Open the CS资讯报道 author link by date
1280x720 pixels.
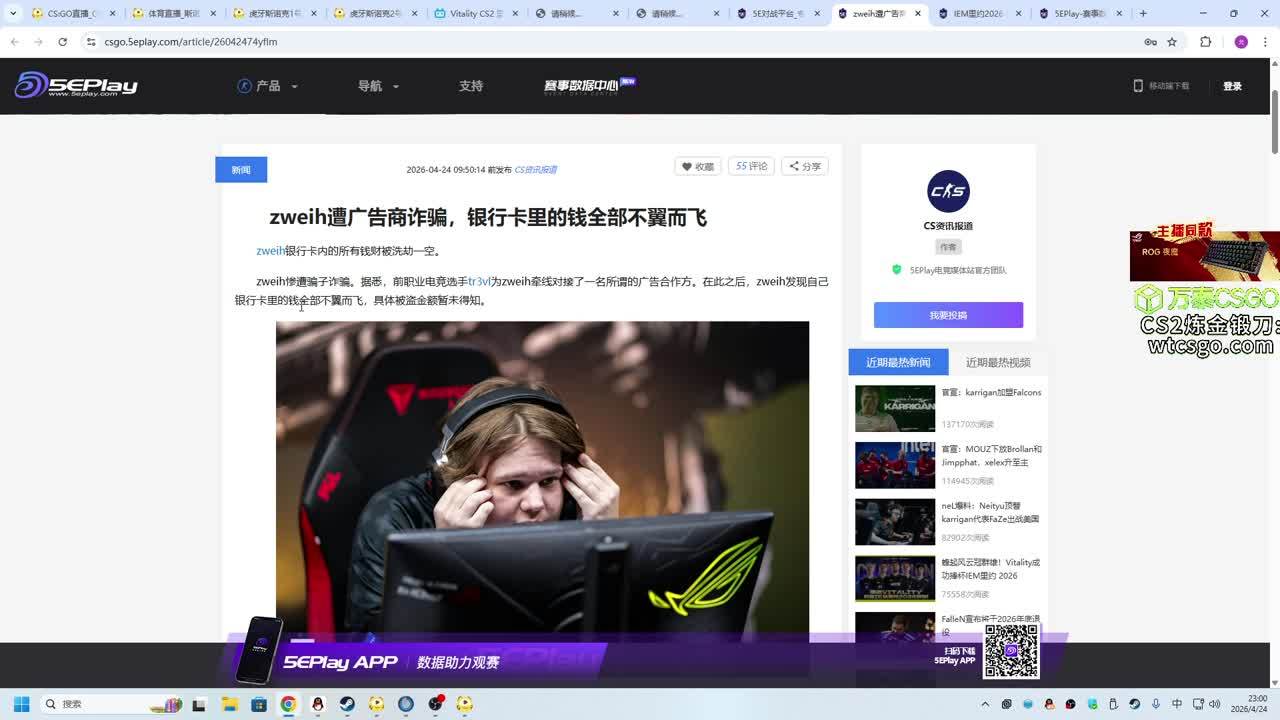coord(535,170)
